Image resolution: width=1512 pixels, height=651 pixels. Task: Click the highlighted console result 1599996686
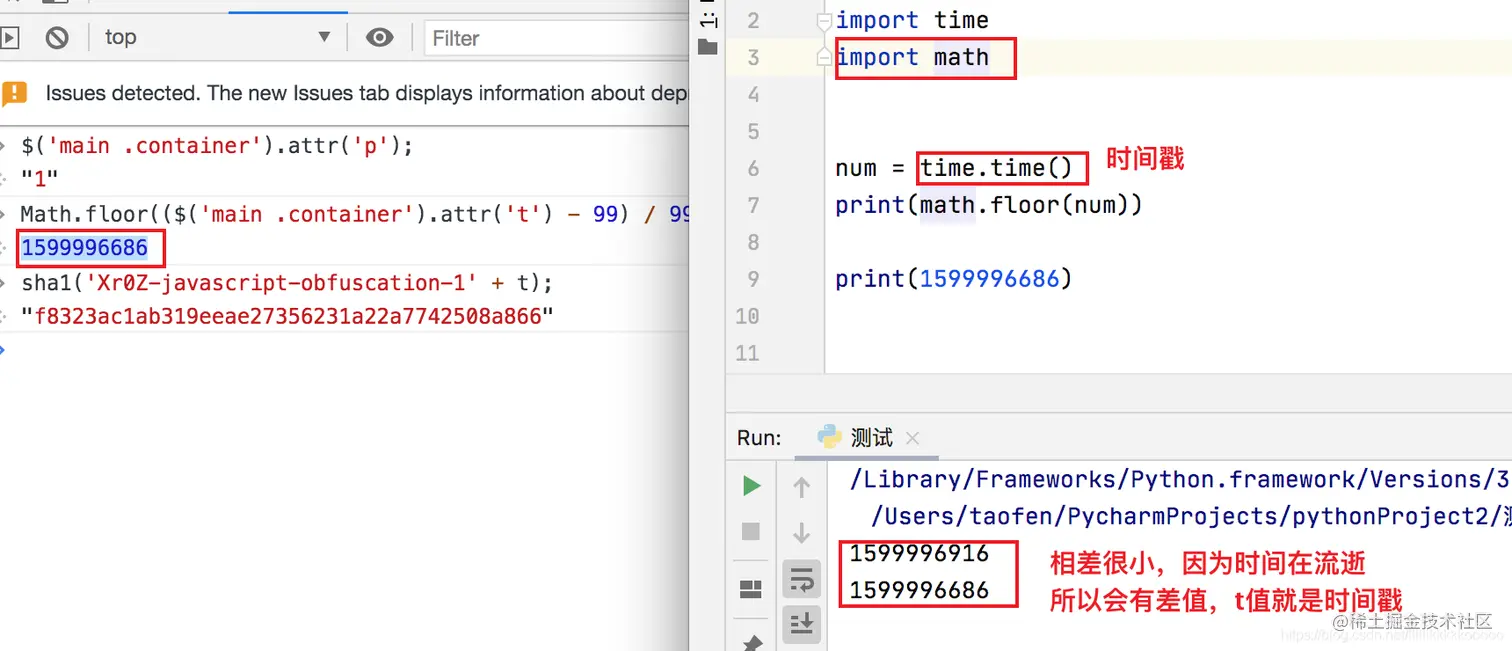tap(85, 248)
